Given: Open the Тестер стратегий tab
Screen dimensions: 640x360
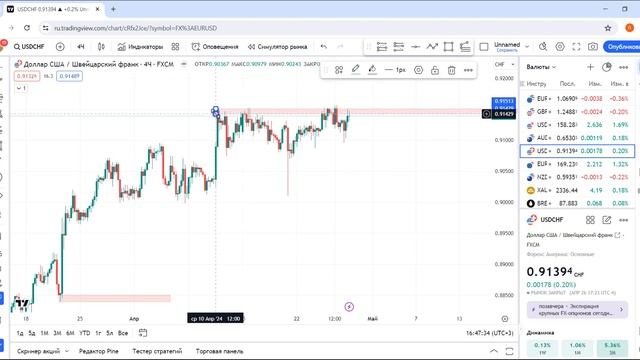Looking at the screenshot, I should point(157,351).
